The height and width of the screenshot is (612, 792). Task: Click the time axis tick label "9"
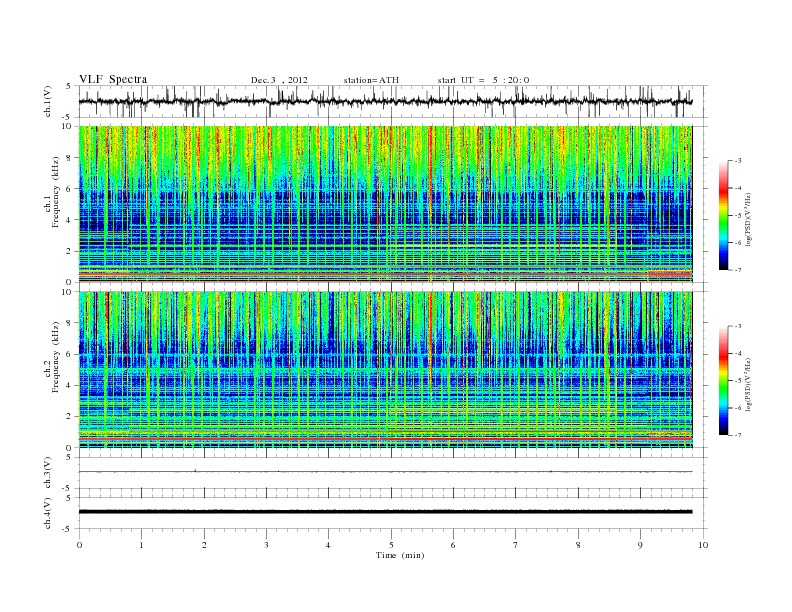coord(640,545)
